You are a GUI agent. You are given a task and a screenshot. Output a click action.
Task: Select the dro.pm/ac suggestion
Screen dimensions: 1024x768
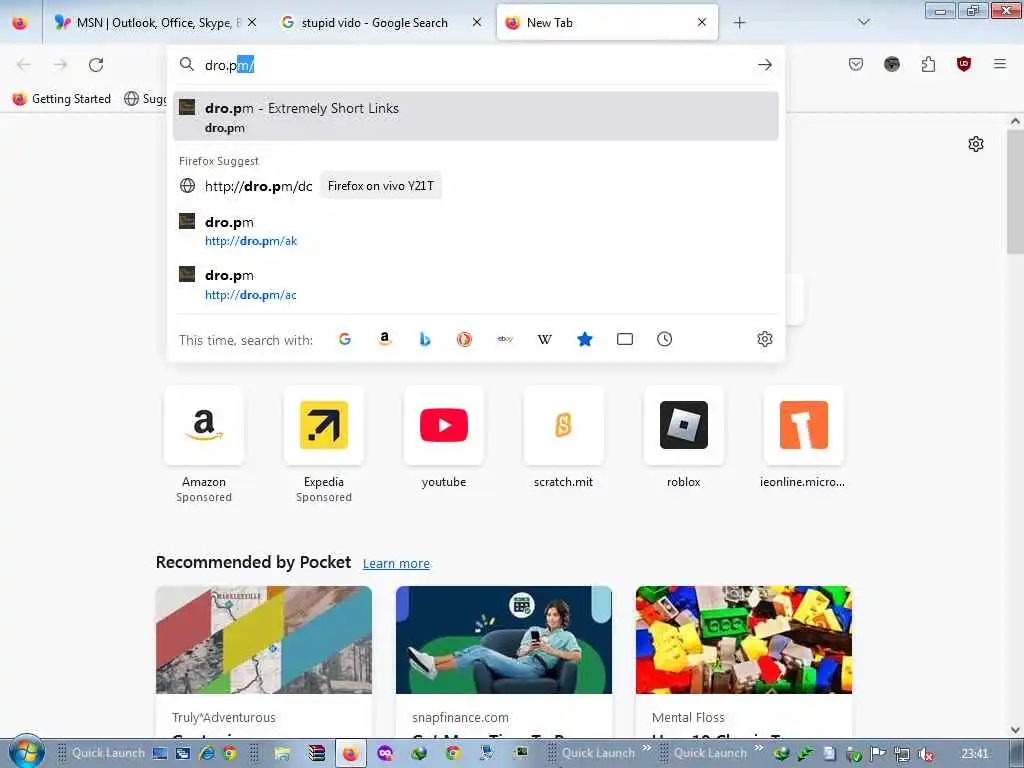[x=475, y=285]
